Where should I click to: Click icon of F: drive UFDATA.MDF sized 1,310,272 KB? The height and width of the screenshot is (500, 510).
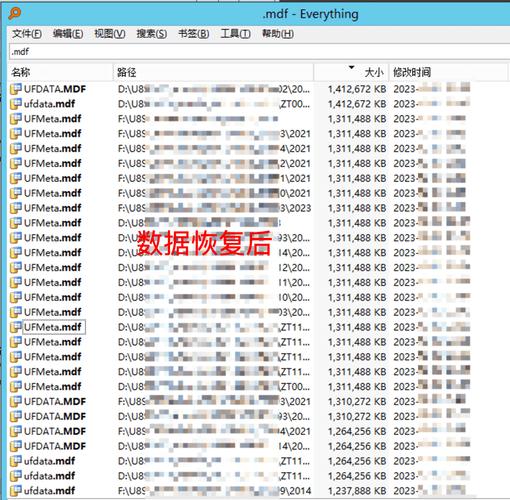pos(16,401)
